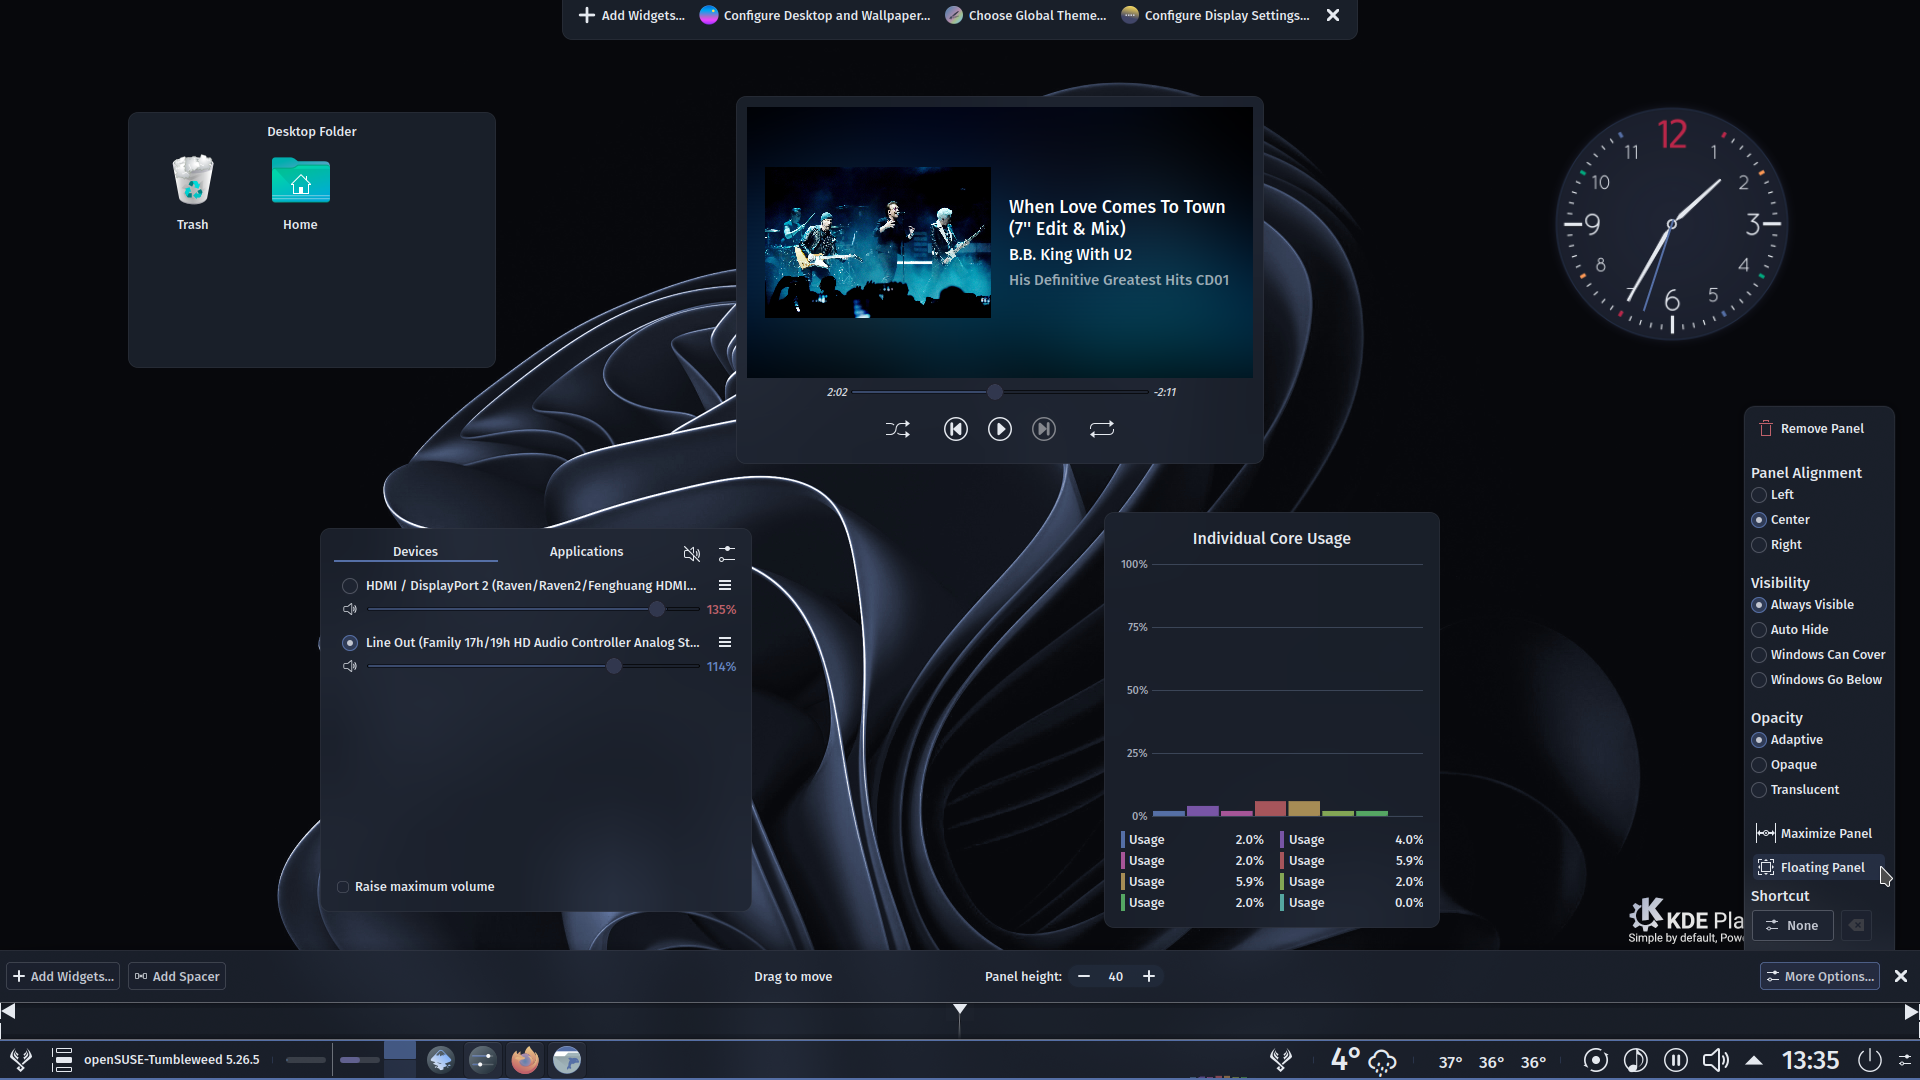Adjust the HDMI volume slider at 135%

[533, 609]
